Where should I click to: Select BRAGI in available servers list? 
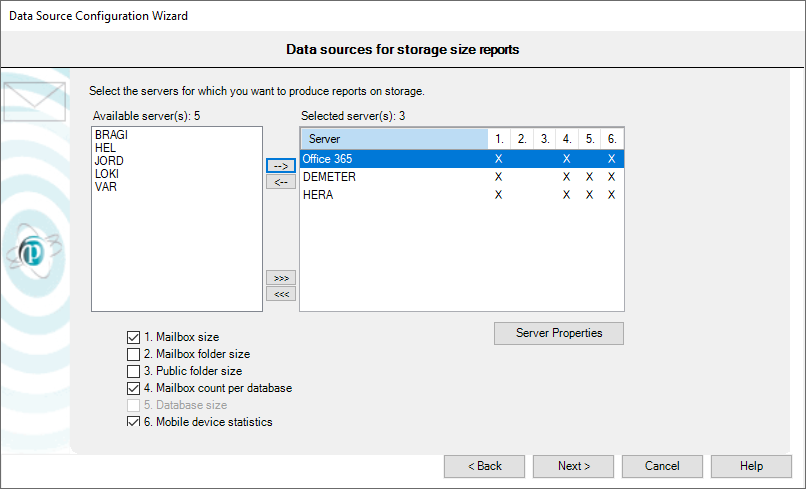(111, 134)
